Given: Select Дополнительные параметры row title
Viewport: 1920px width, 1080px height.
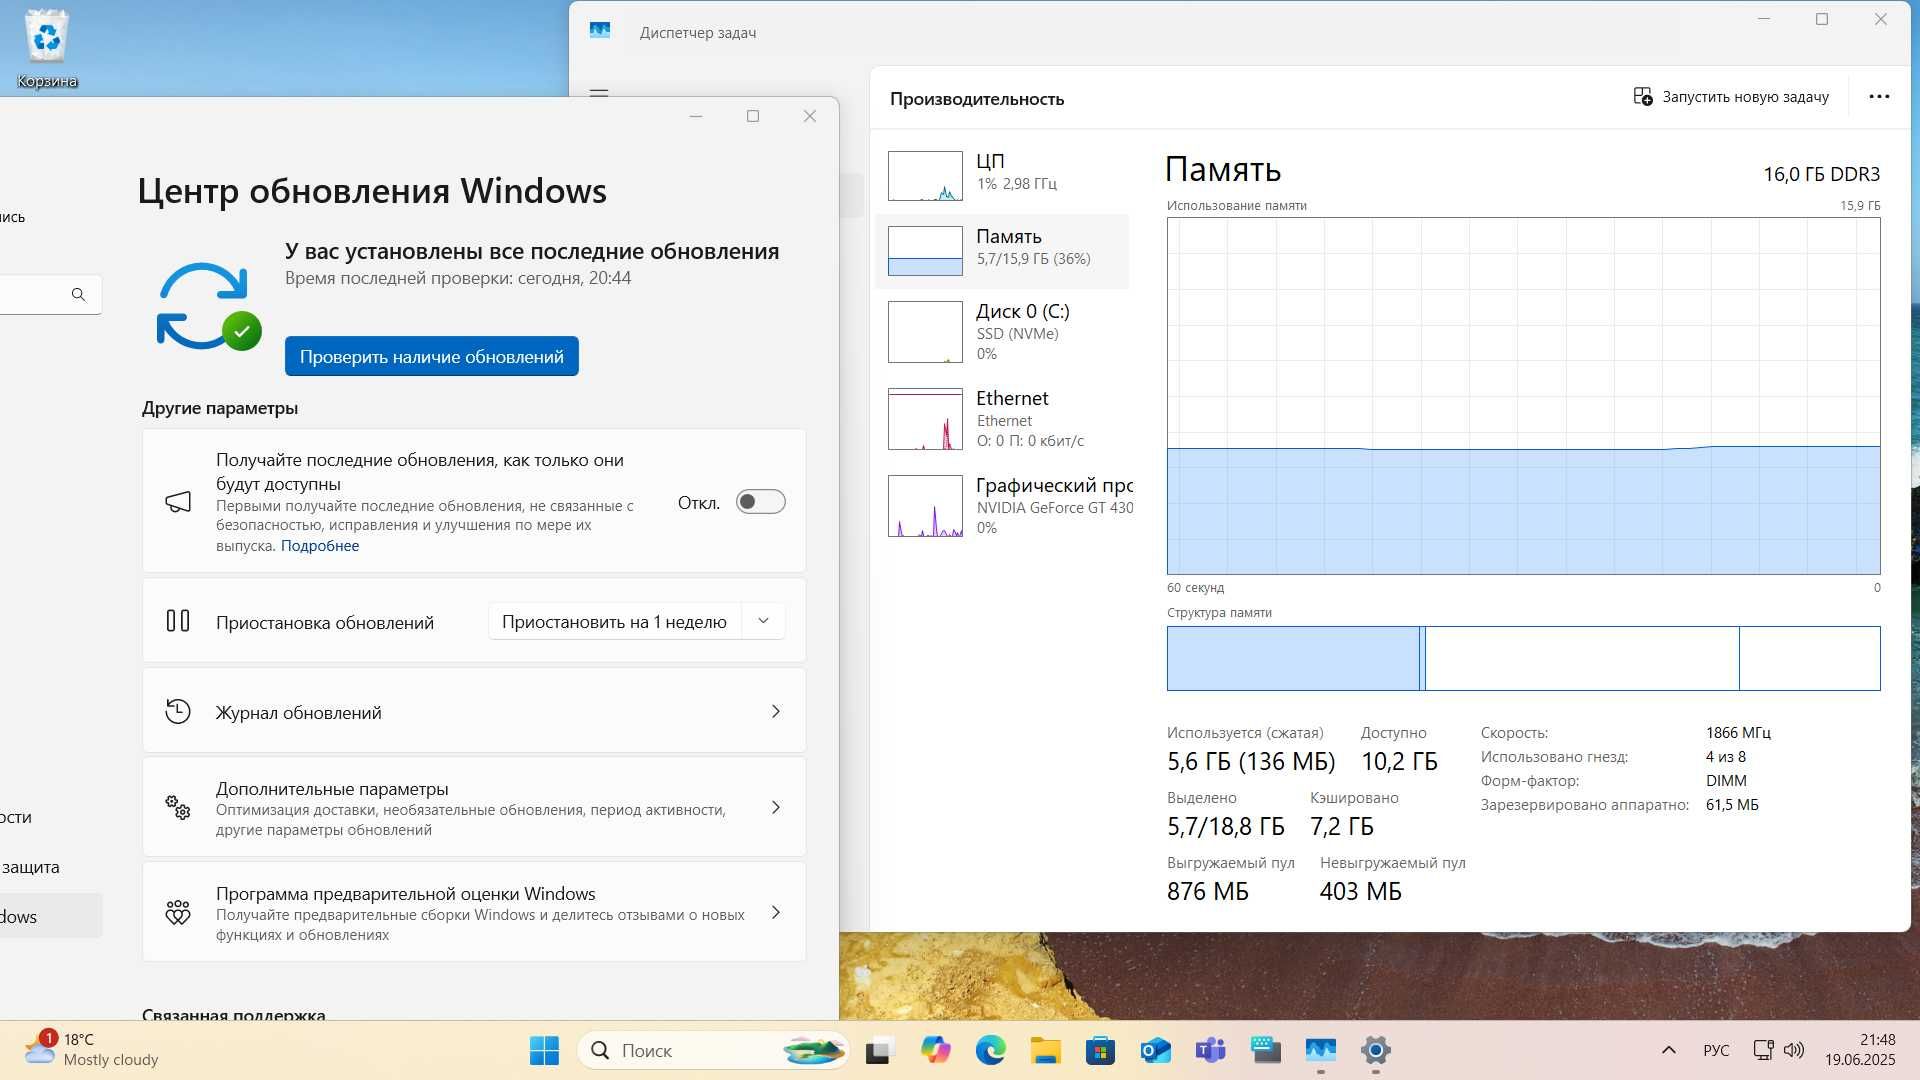Looking at the screenshot, I should tap(332, 789).
